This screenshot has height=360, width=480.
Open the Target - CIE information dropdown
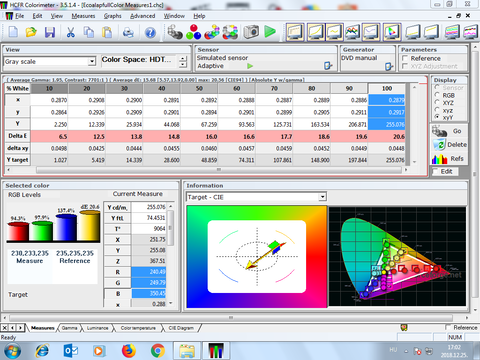(x=322, y=197)
